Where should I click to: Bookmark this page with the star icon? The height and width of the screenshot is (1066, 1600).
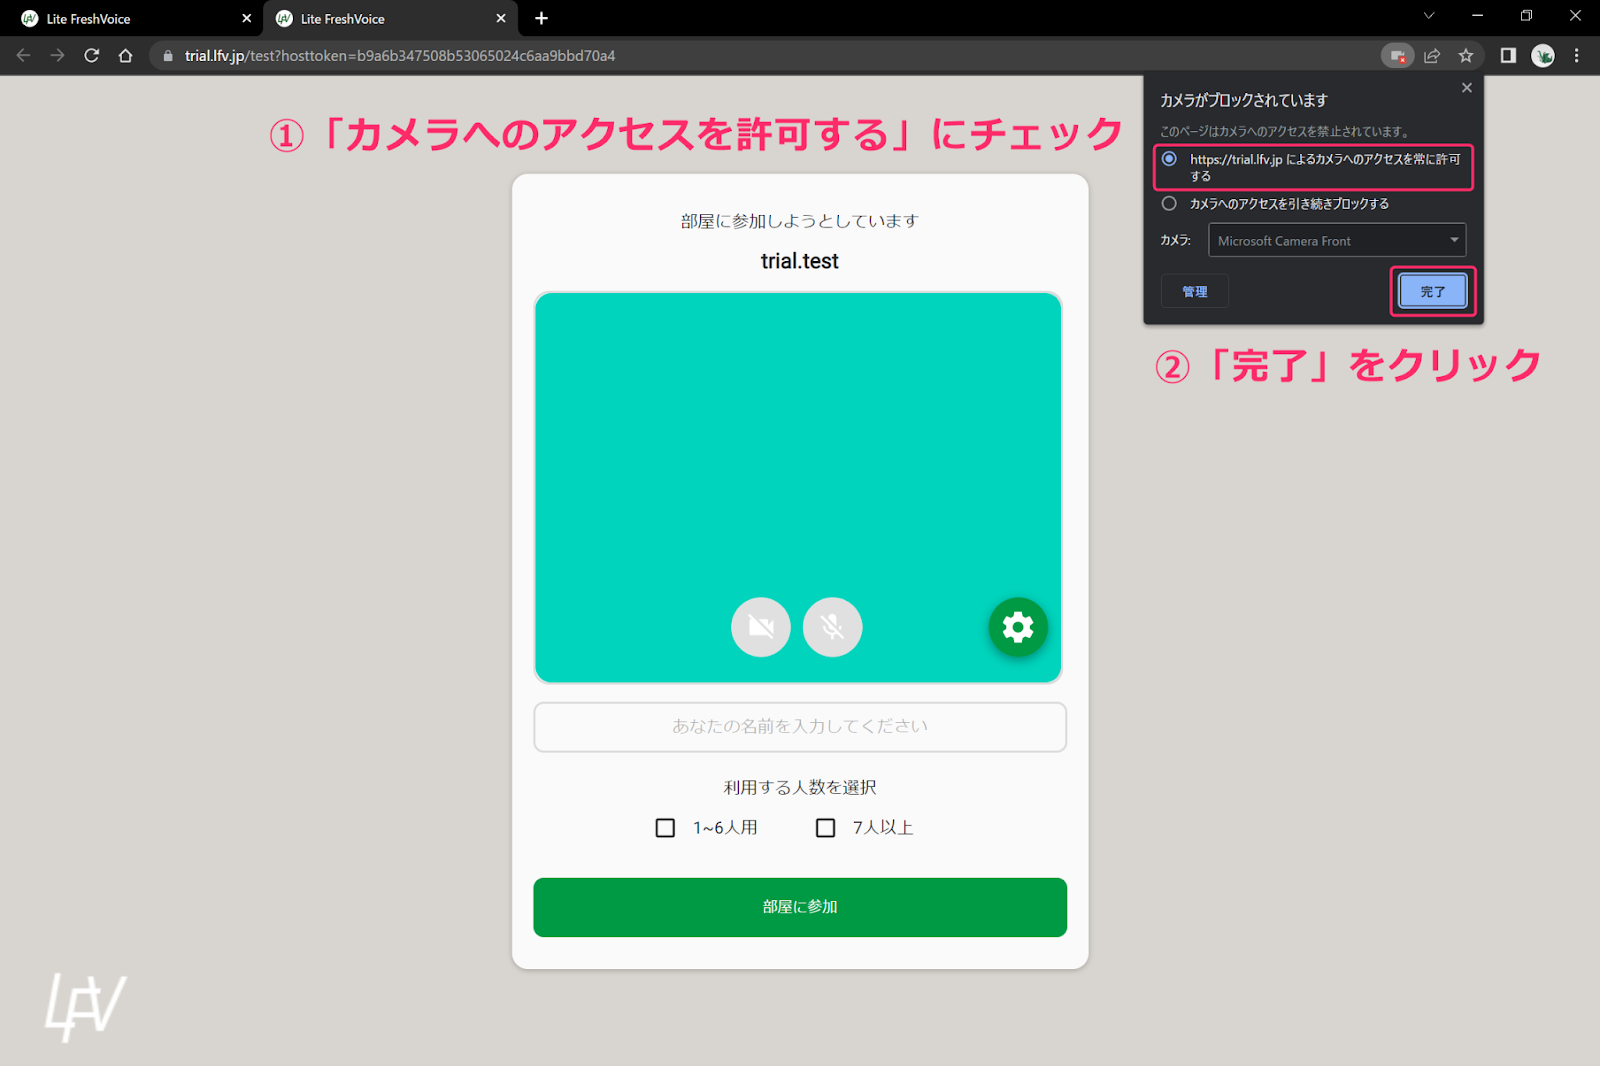pos(1466,56)
